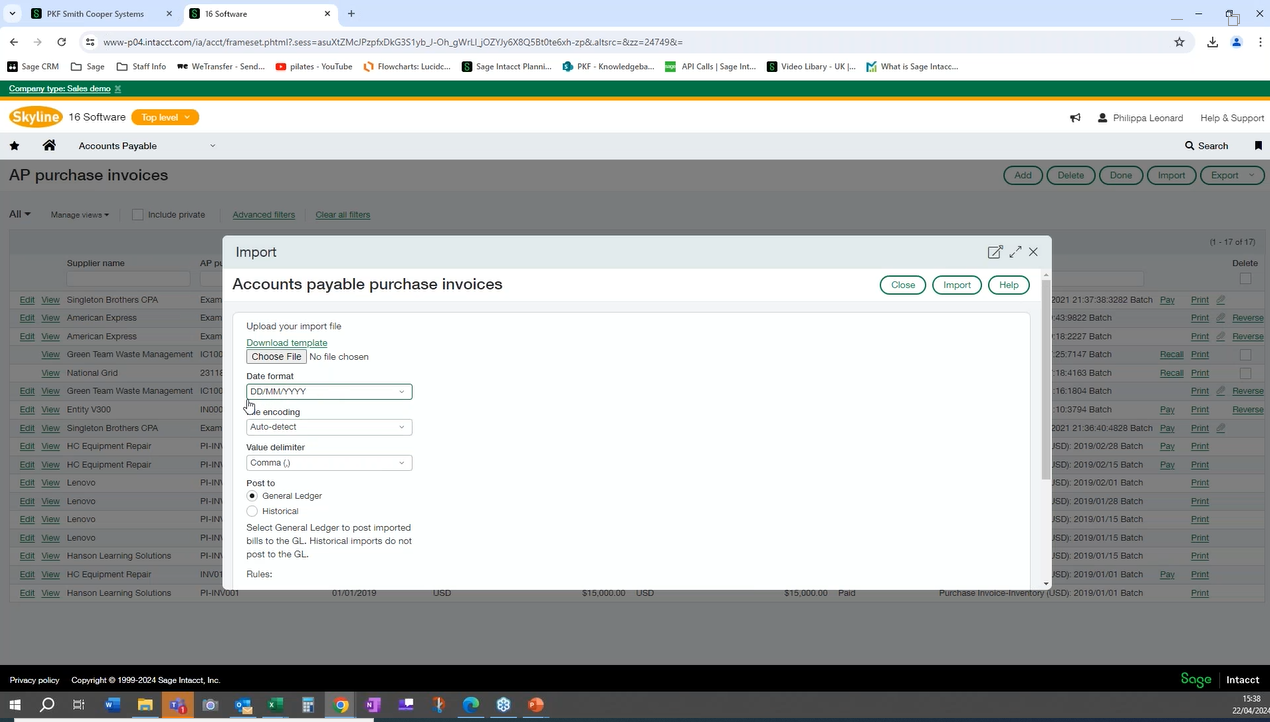Click the Advanced filters link
Image resolution: width=1270 pixels, height=722 pixels.
[264, 215]
